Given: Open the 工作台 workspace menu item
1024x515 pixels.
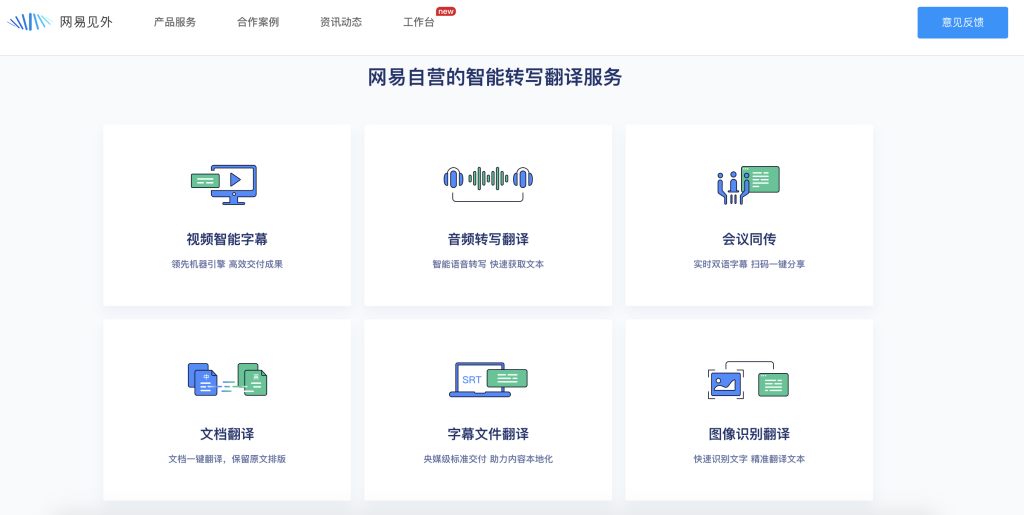Looking at the screenshot, I should (419, 22).
